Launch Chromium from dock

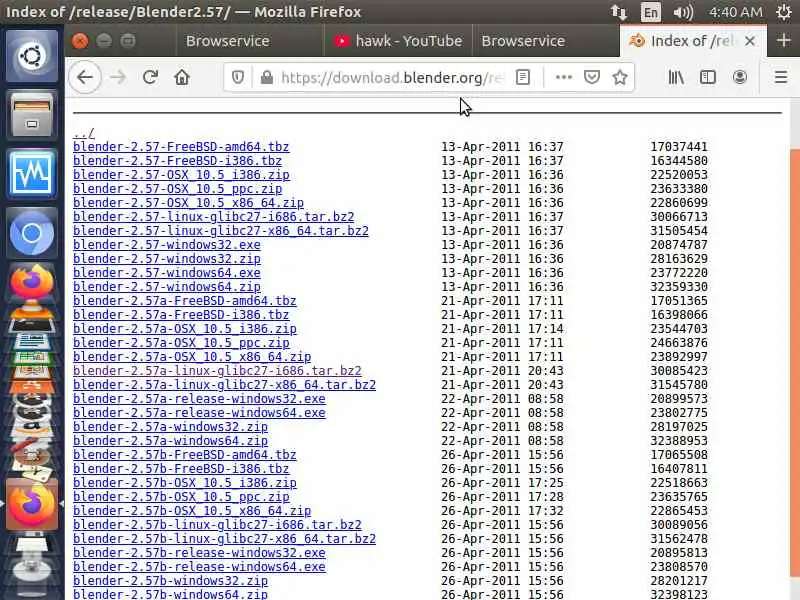pyautogui.click(x=32, y=233)
